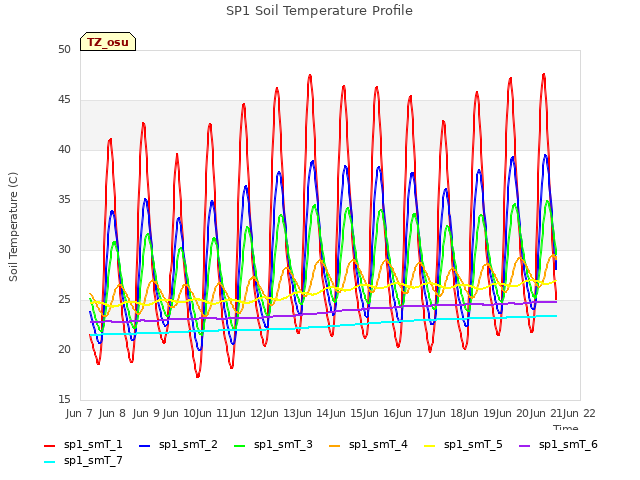Click the Jun 22 x-axis tick label
Image resolution: width=640 pixels, height=480 pixels.
pos(579,413)
